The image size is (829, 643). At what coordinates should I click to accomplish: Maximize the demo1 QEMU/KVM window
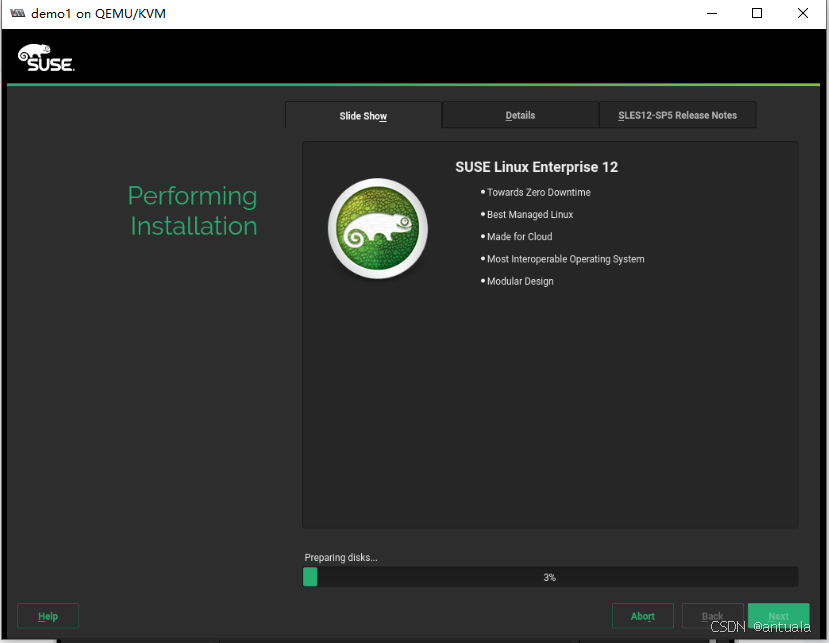(757, 13)
